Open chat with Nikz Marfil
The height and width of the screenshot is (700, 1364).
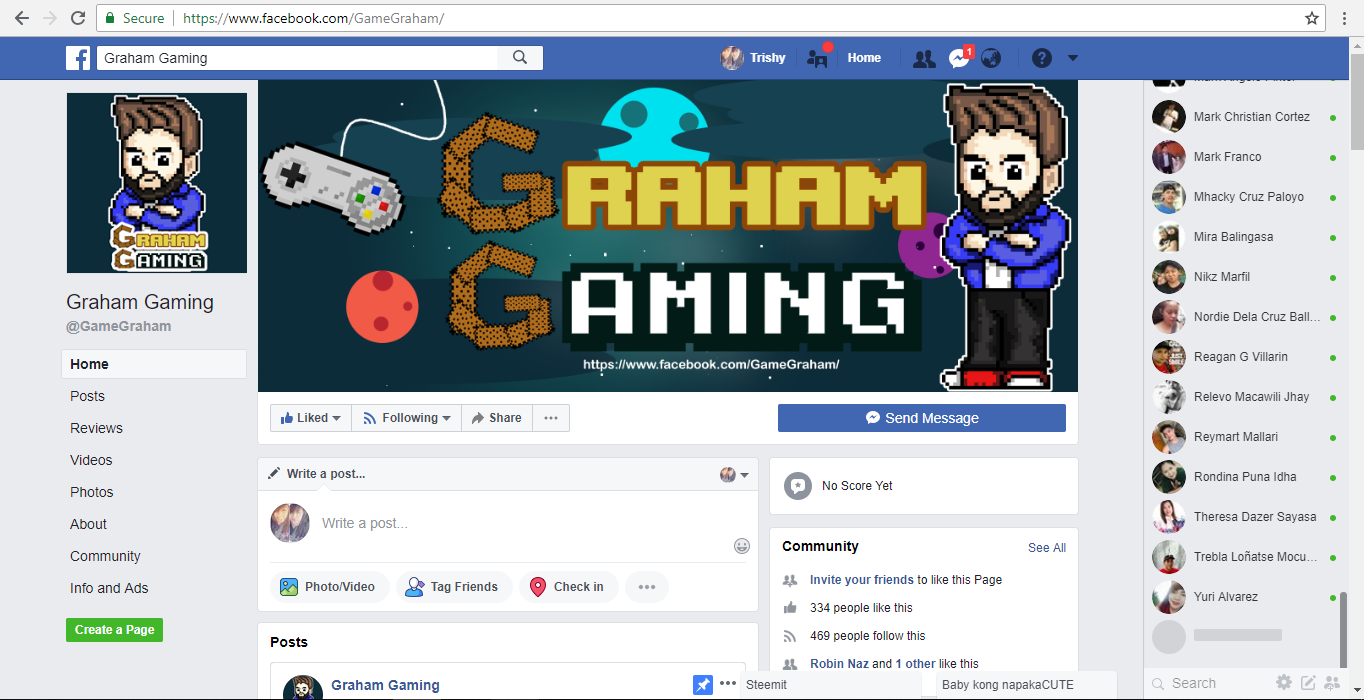coord(1244,277)
